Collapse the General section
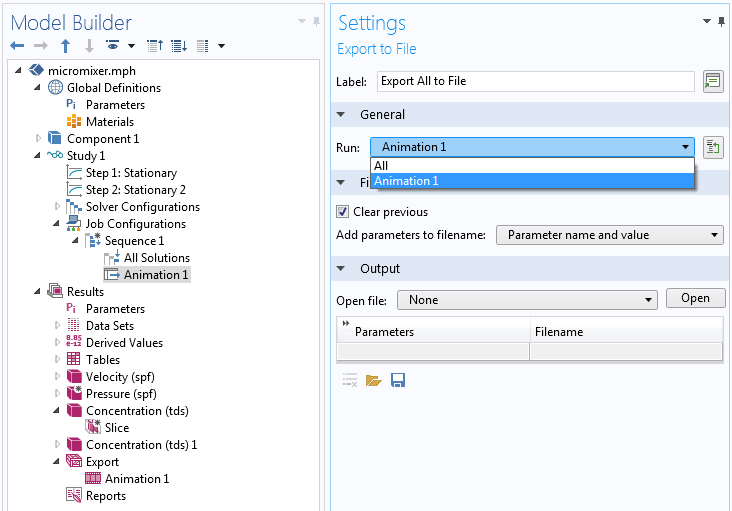Viewport: 732px width, 511px height. [341, 114]
